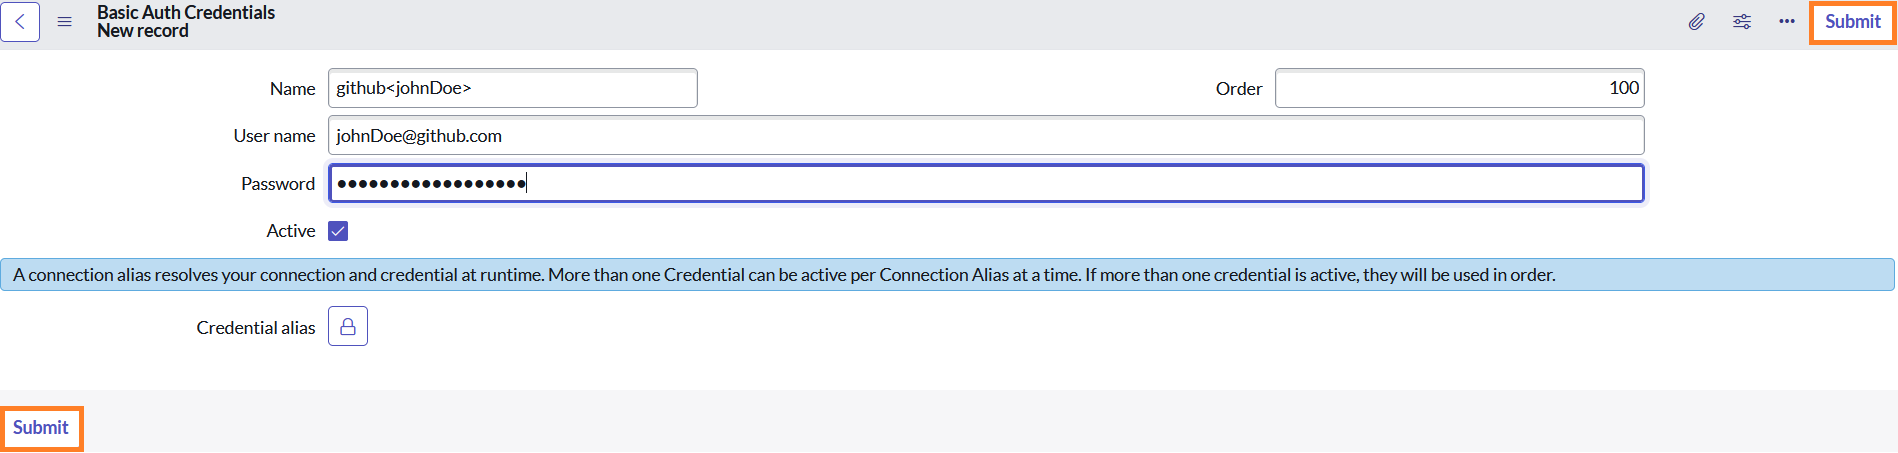Click the Credential alias label
This screenshot has height=453, width=1898.
pyautogui.click(x=256, y=328)
